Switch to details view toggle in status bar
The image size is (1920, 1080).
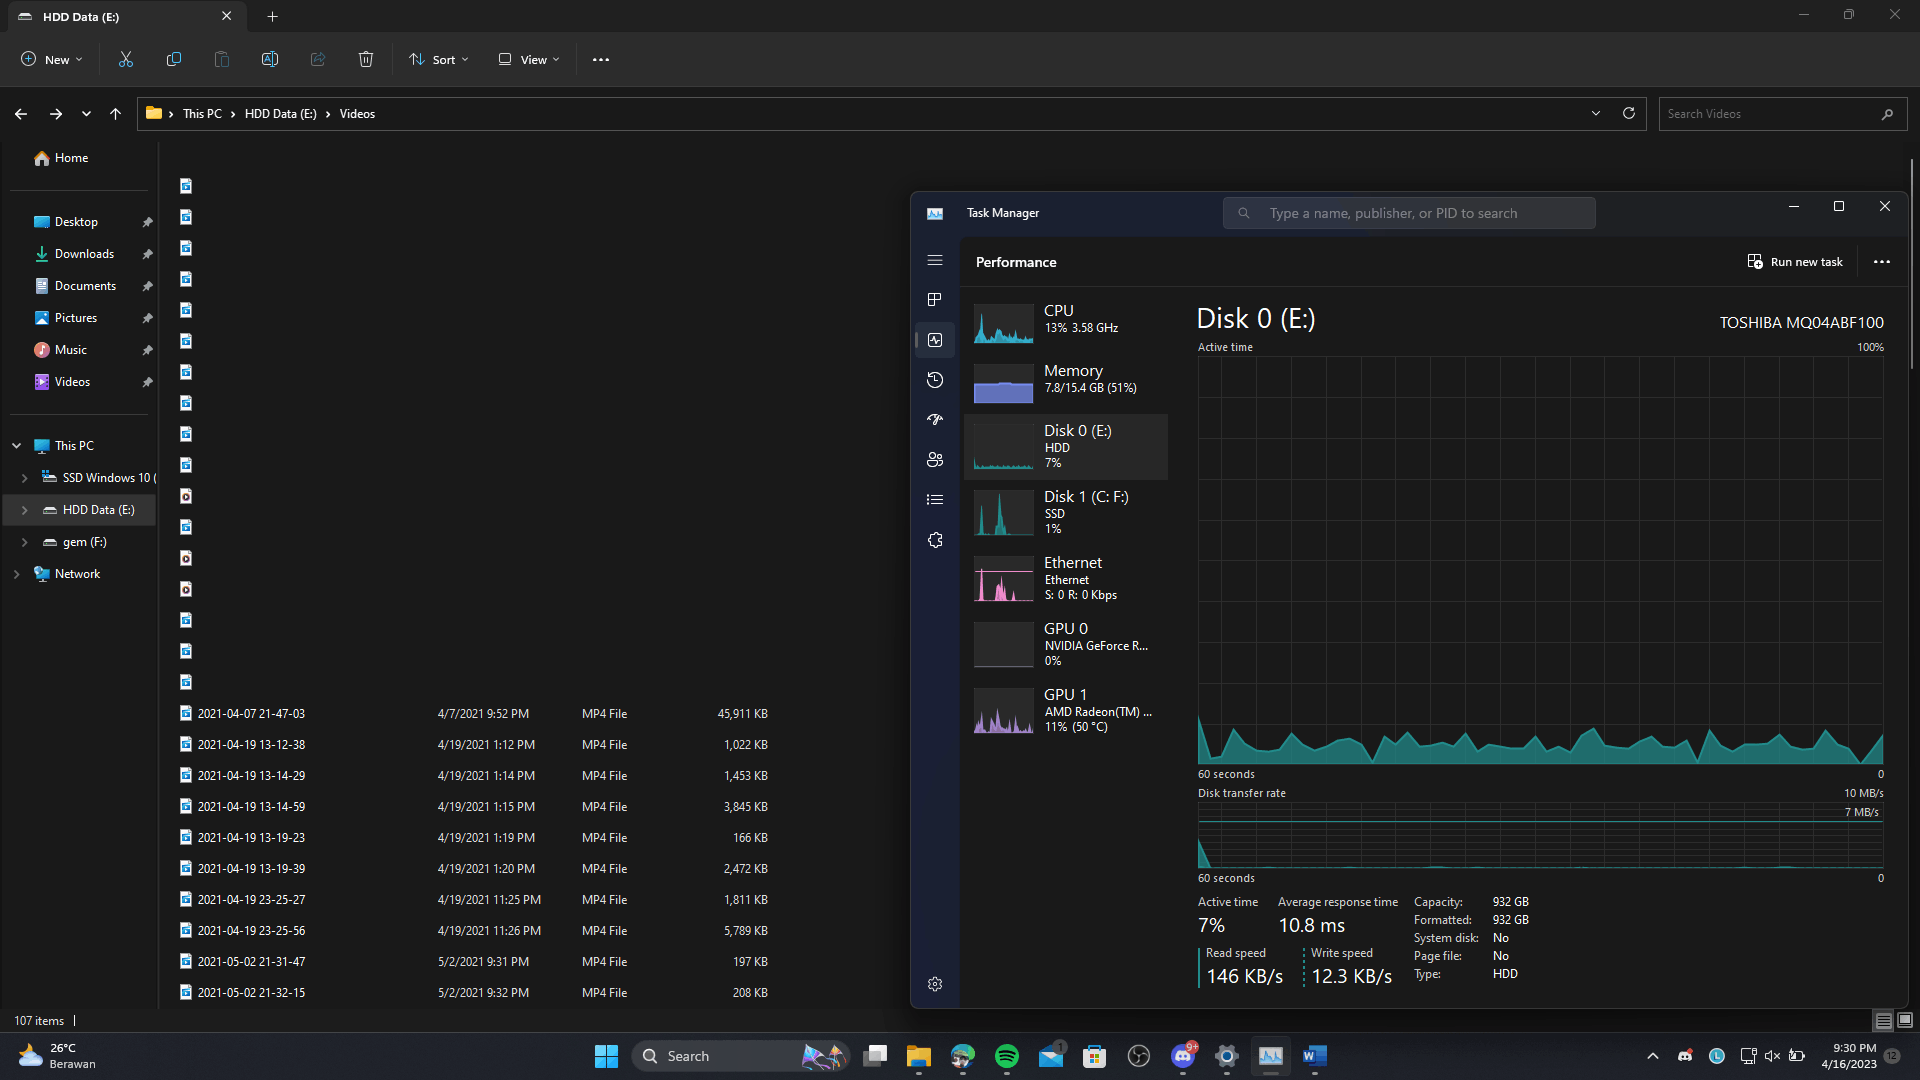[1883, 1020]
